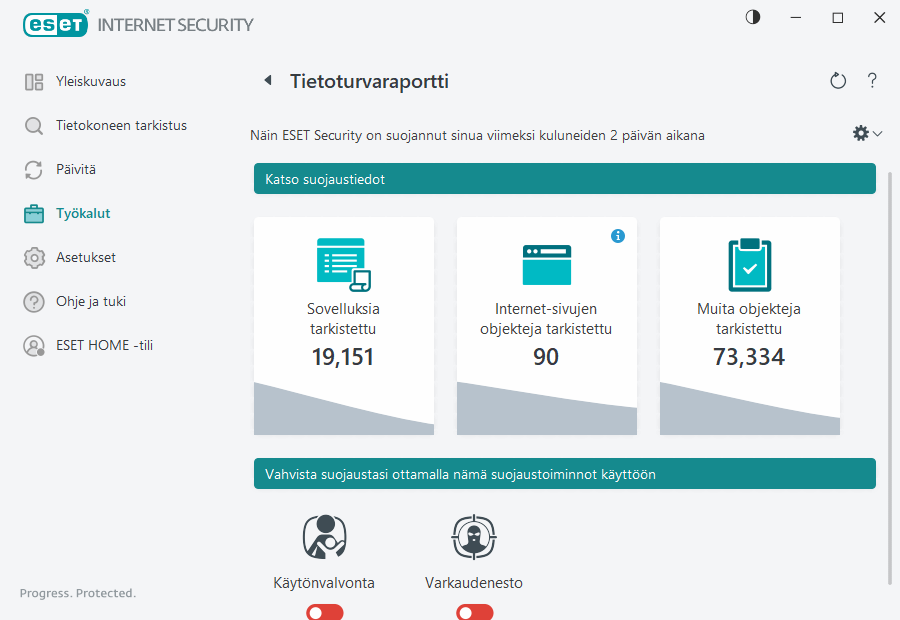Enable the Käytönvalvonta toggle
900x620 pixels.
324,611
